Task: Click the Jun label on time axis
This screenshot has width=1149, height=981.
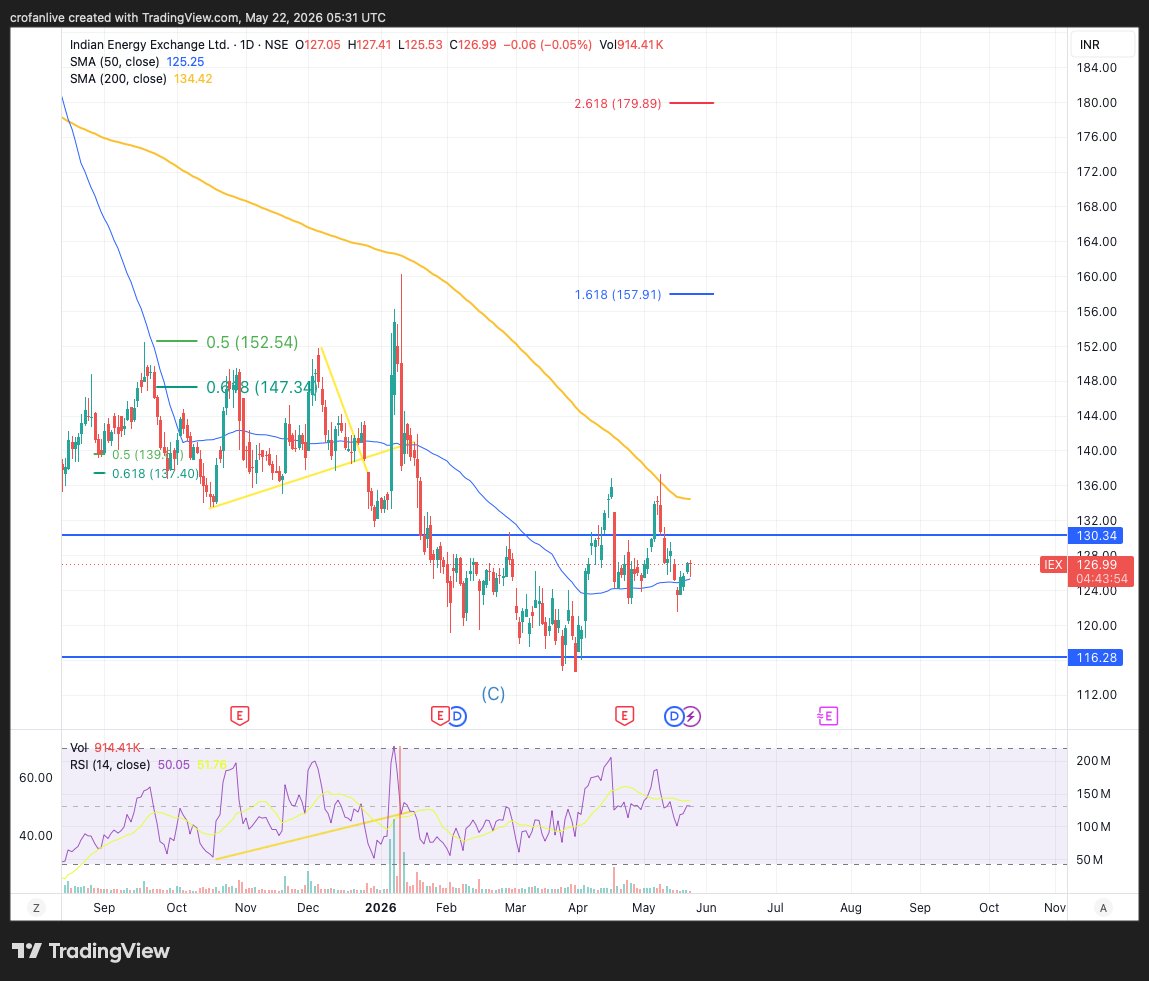Action: pyautogui.click(x=706, y=908)
